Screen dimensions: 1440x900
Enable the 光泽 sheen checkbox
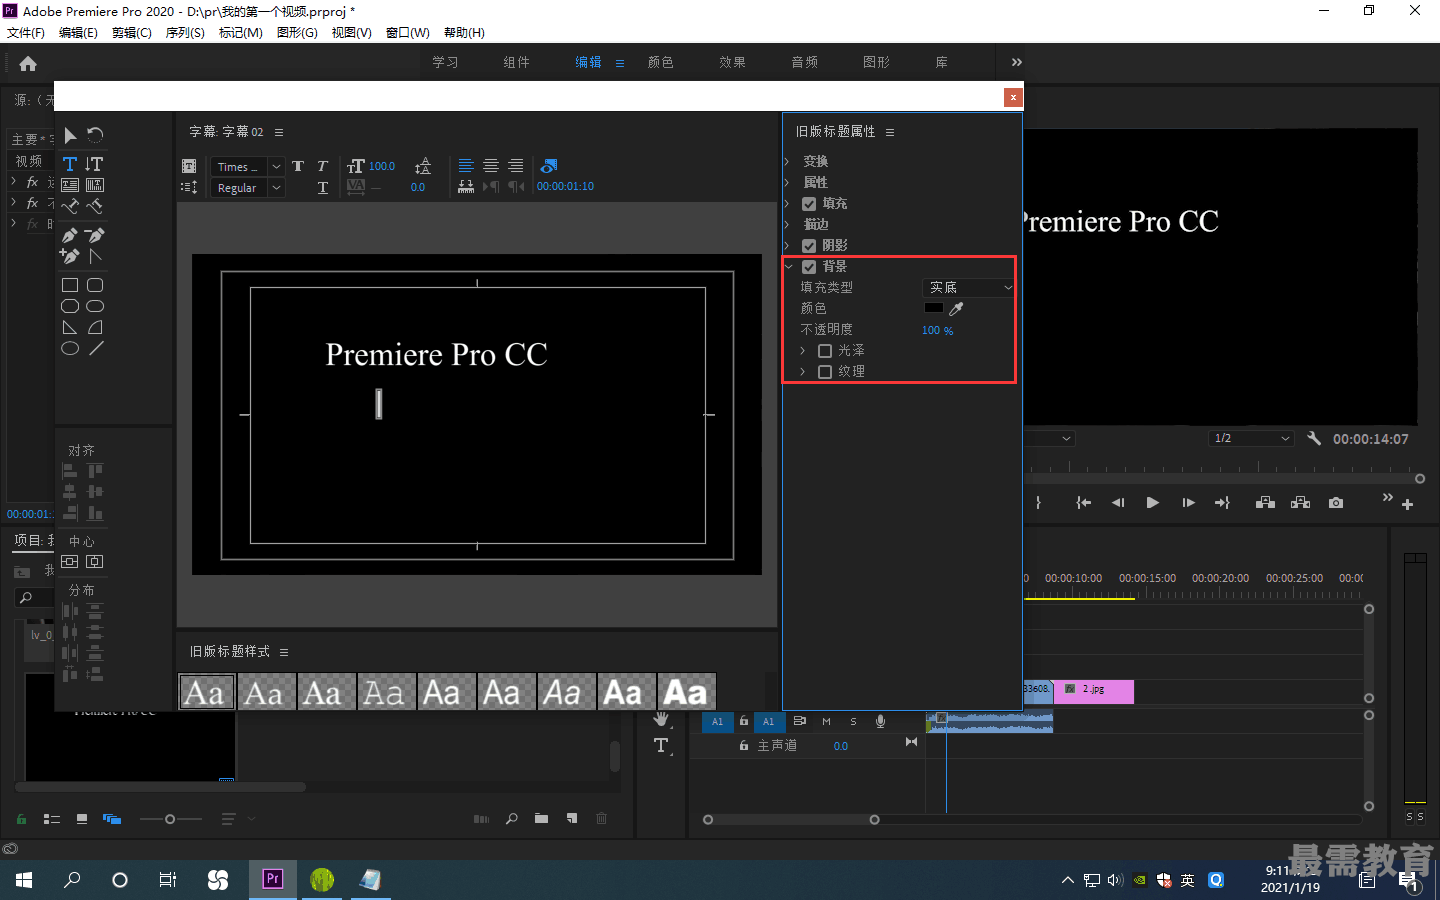tap(825, 351)
